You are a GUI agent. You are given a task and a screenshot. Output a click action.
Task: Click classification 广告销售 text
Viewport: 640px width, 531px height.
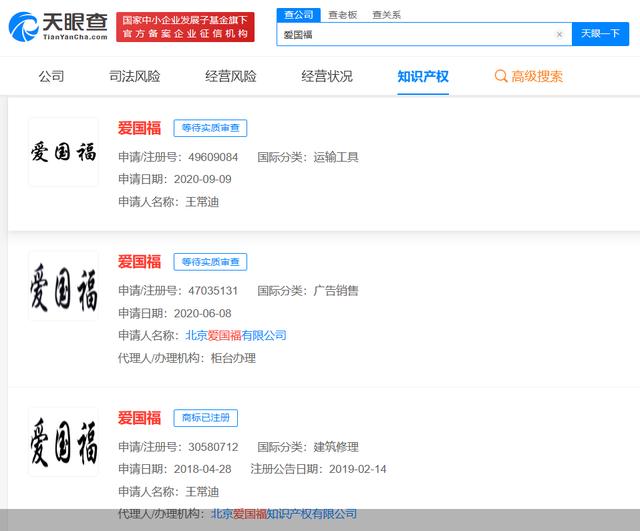click(336, 291)
